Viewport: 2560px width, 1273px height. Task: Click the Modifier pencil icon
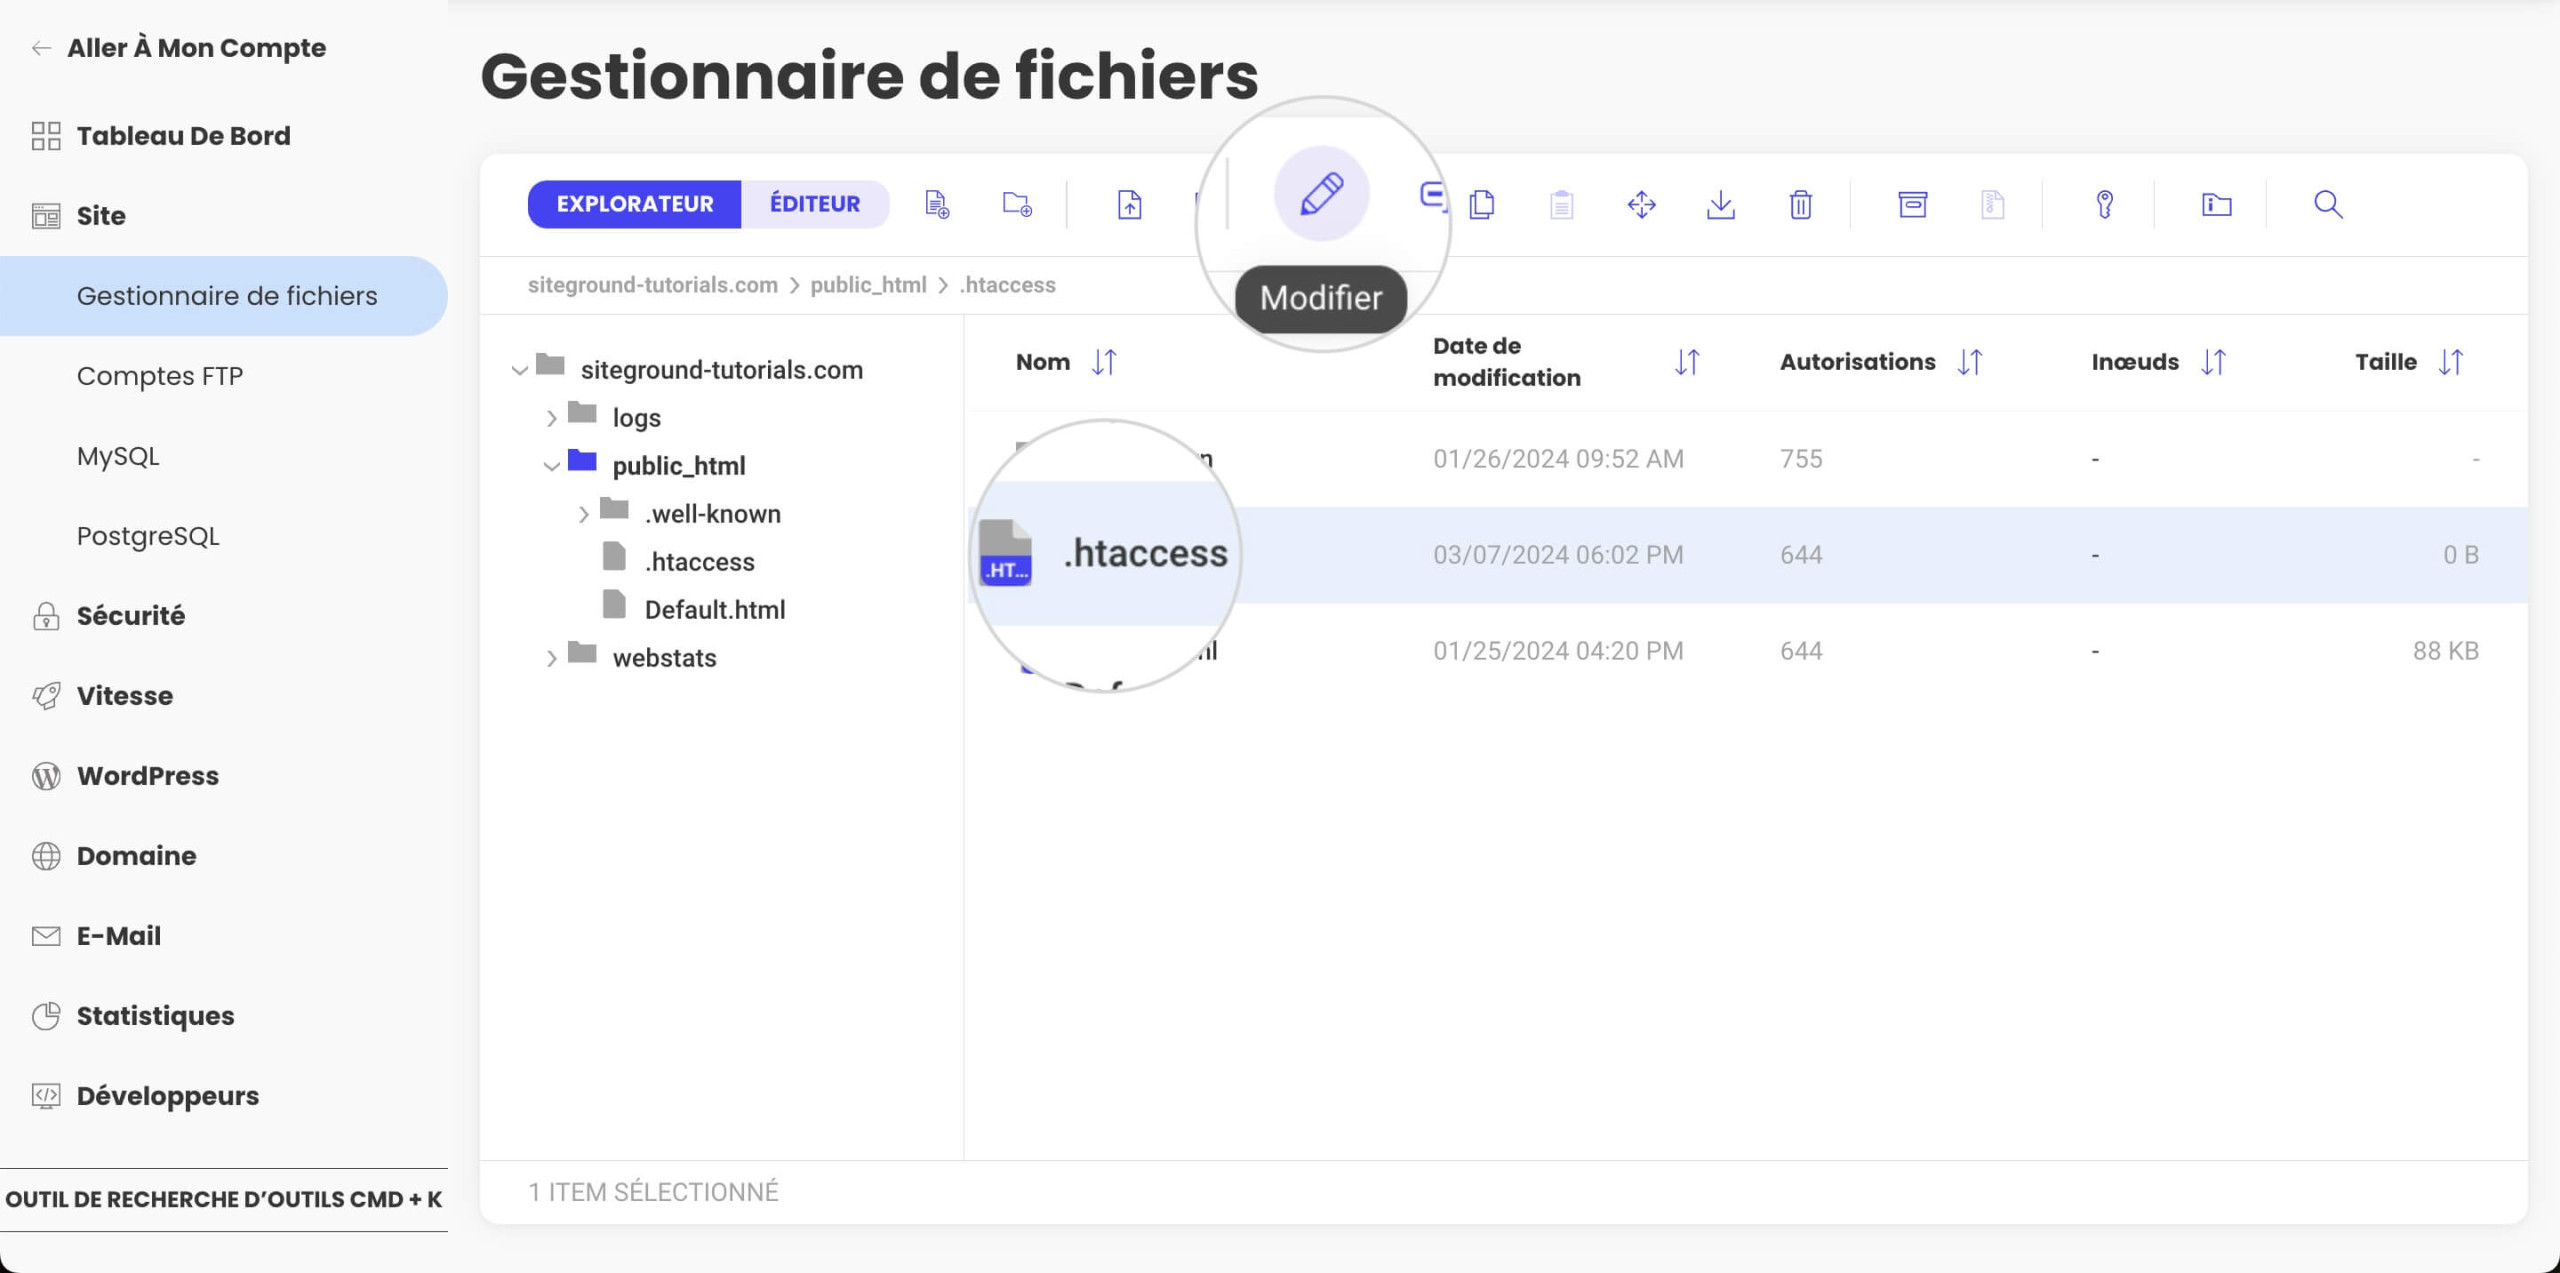1321,193
